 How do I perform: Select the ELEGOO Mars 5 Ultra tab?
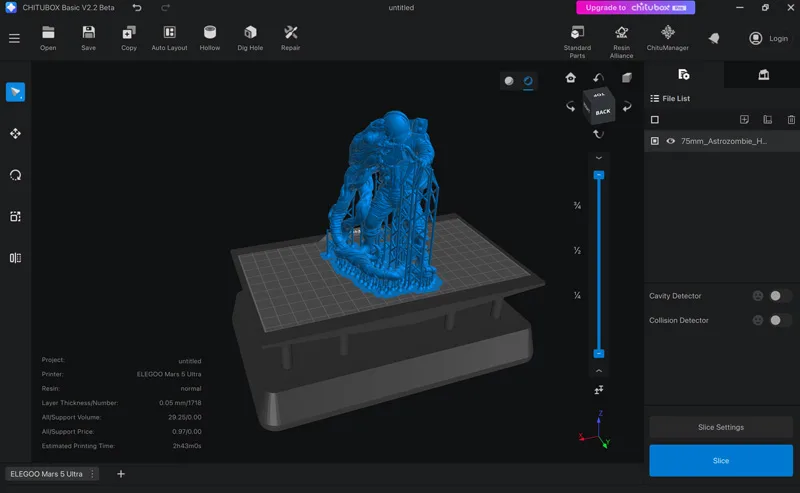tap(46, 474)
